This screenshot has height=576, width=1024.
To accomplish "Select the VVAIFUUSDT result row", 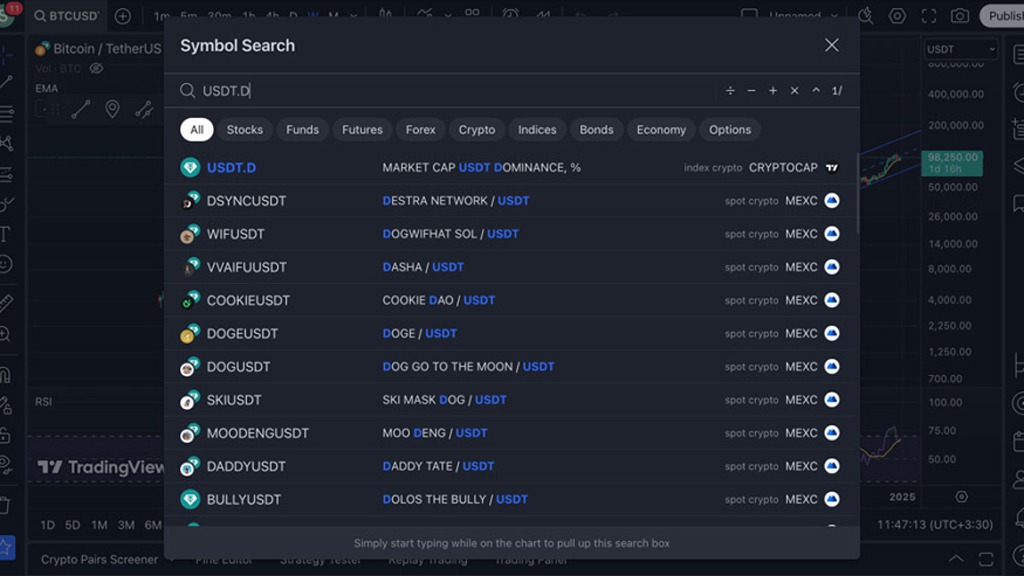I will tap(511, 267).
